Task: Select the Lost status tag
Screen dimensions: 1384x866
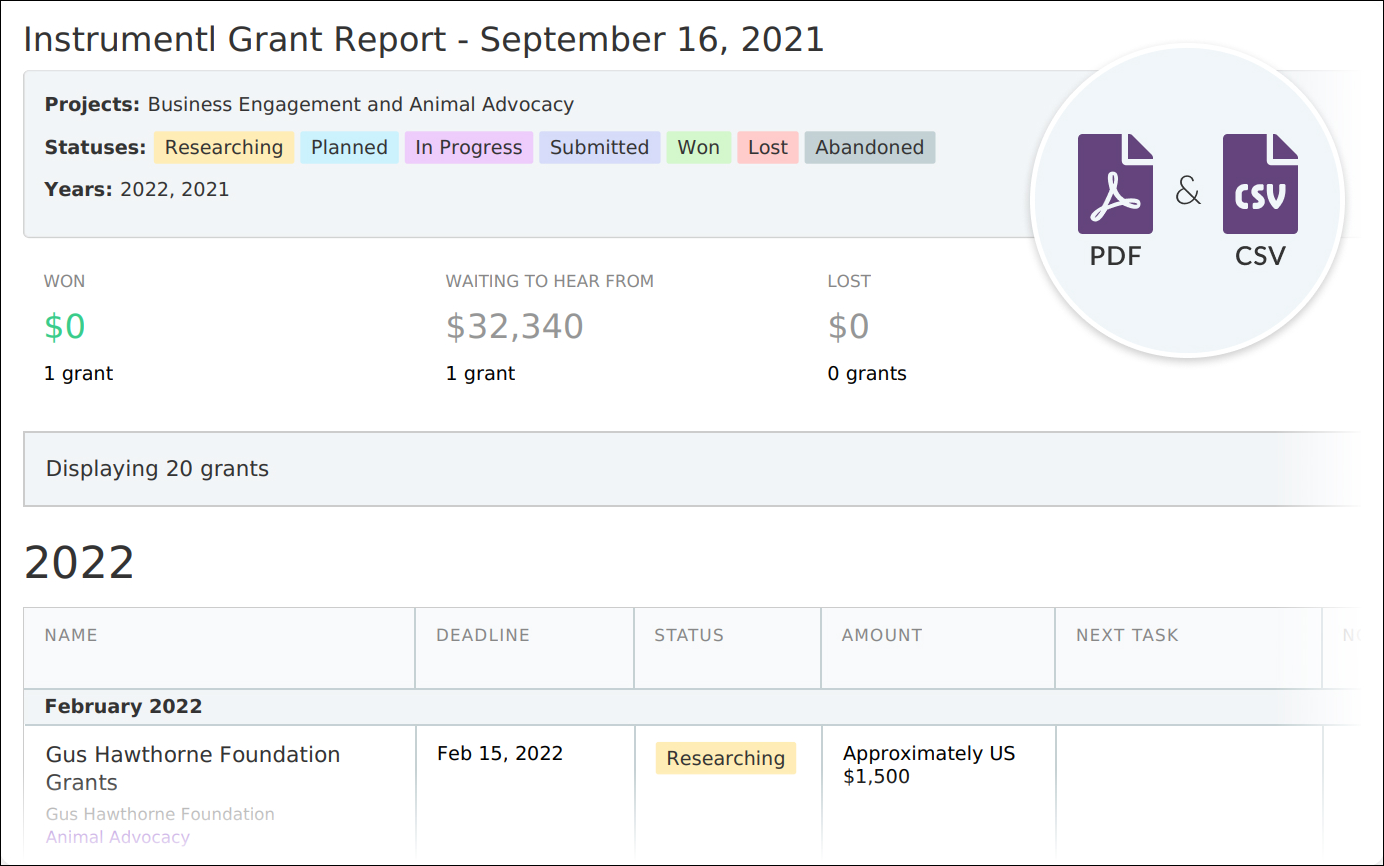Action: pos(768,148)
